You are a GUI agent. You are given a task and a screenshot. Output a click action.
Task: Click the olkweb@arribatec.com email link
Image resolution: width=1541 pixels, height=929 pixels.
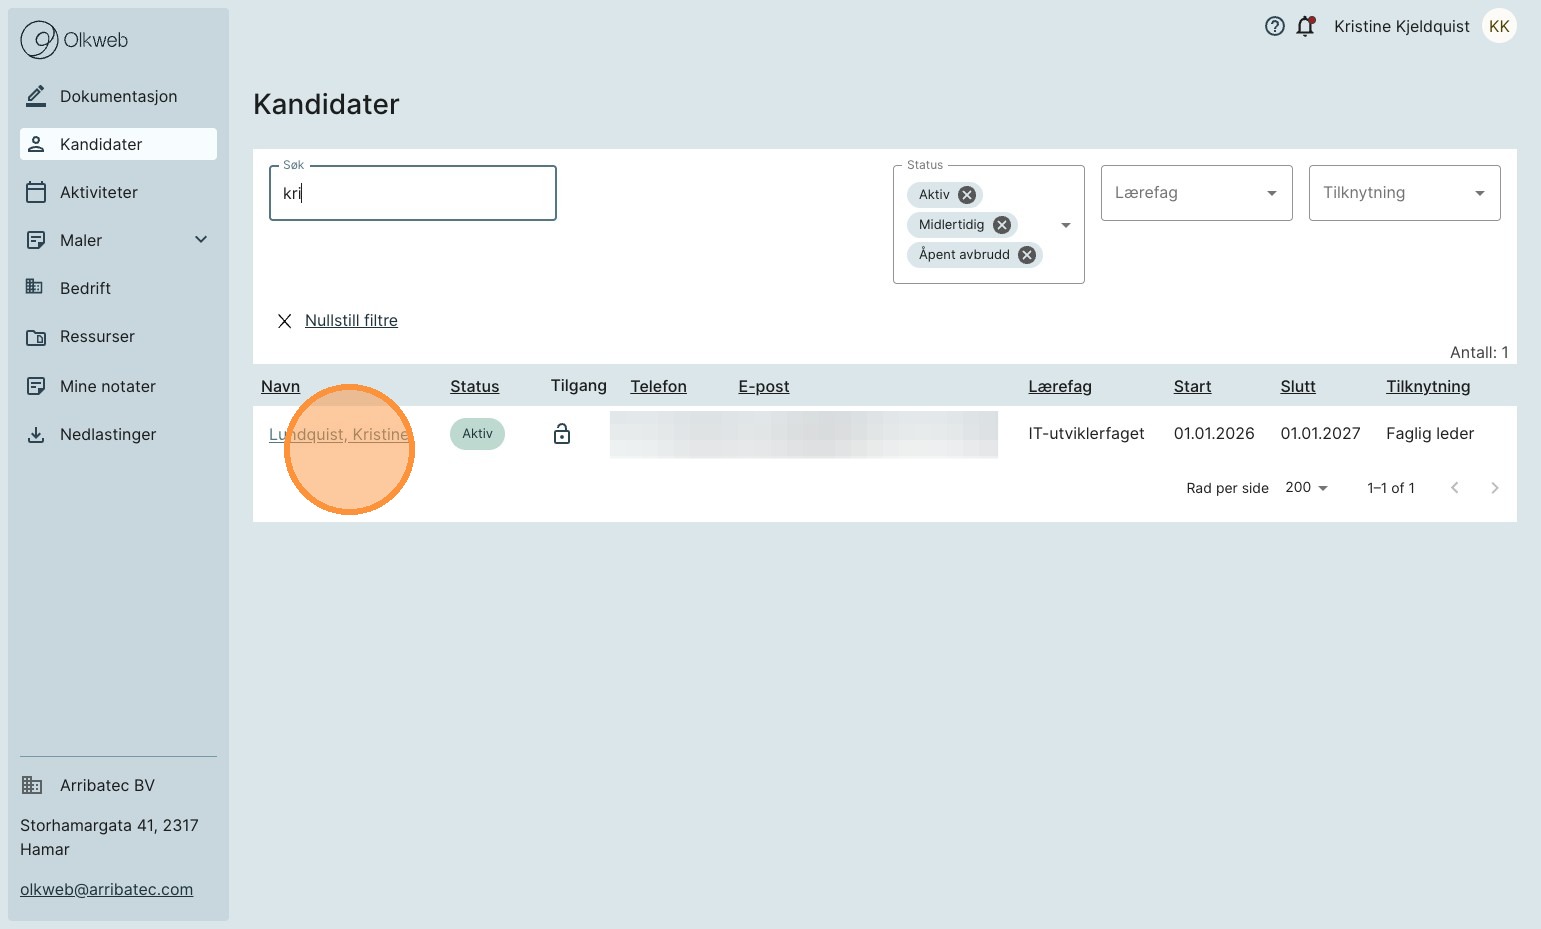tap(106, 890)
